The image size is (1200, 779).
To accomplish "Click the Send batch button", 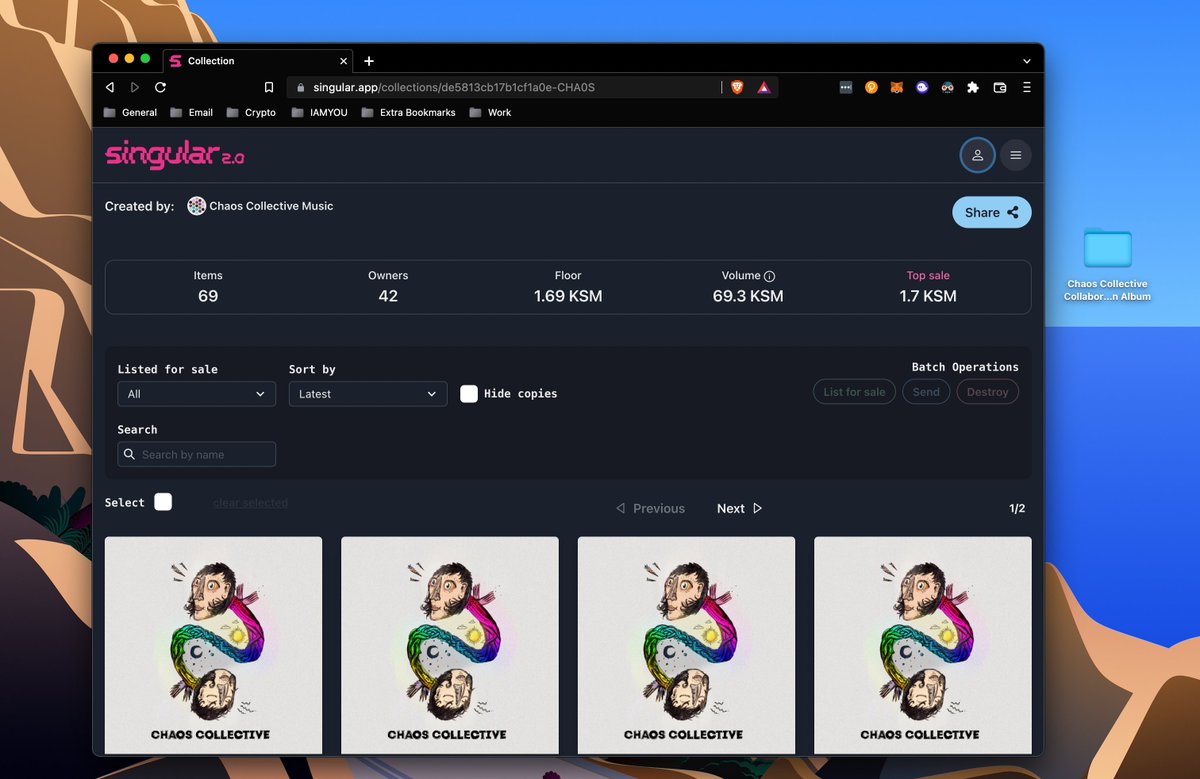I will pyautogui.click(x=926, y=392).
